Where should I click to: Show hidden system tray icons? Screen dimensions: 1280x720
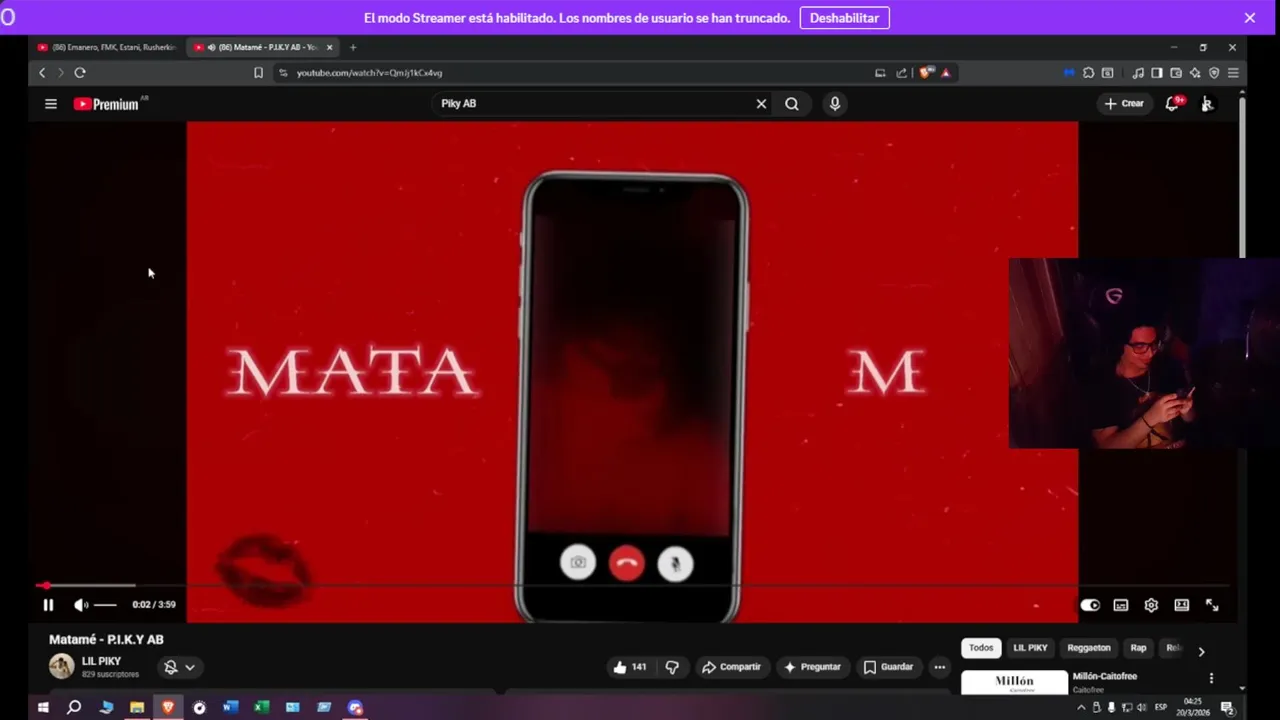pos(1081,707)
